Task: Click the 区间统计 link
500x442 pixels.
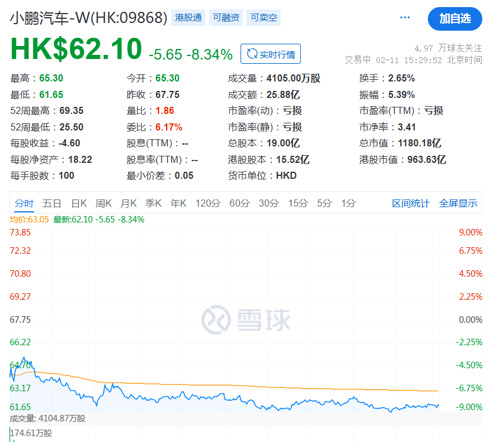Action: click(x=410, y=203)
